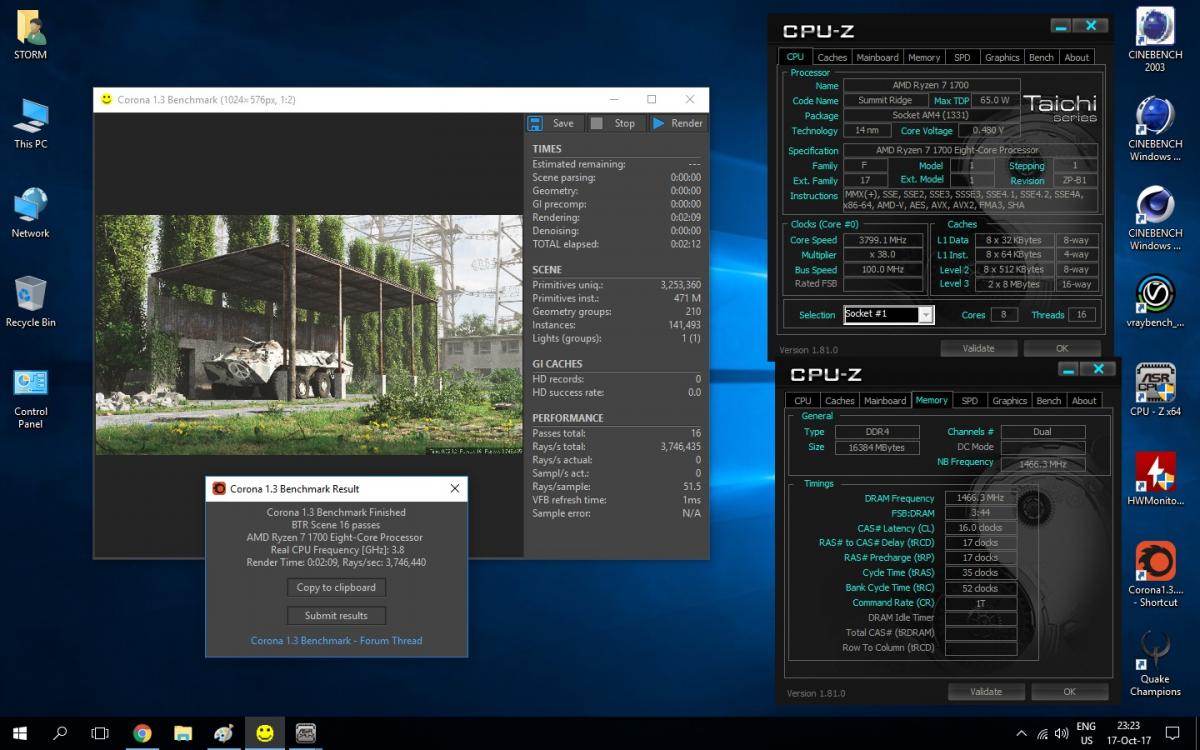Screen dimensions: 1200x750
Task: Select the Corona1.3 Shortcut desktop icon
Action: [1155, 575]
